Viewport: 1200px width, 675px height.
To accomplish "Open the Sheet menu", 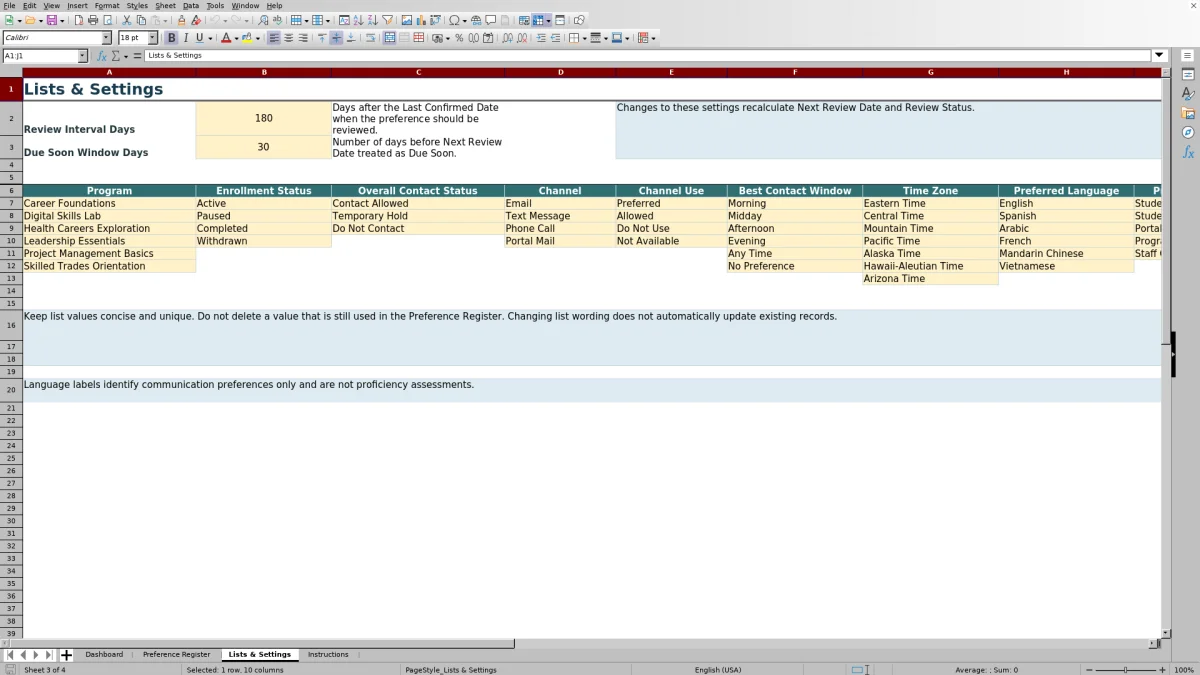I will pos(165,6).
